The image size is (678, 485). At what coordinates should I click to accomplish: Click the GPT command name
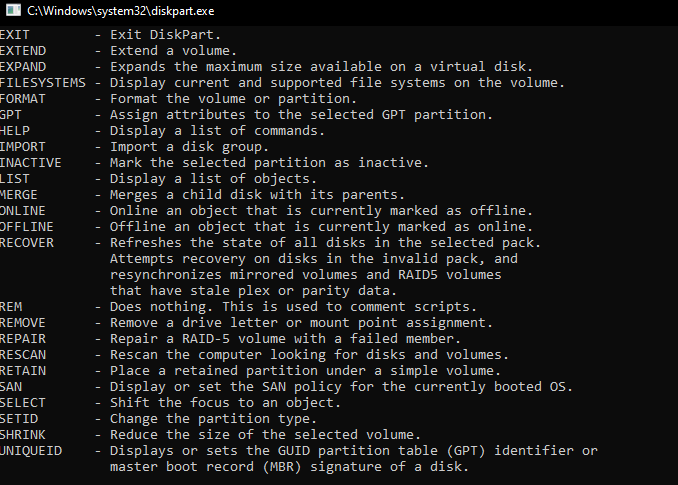coord(12,114)
